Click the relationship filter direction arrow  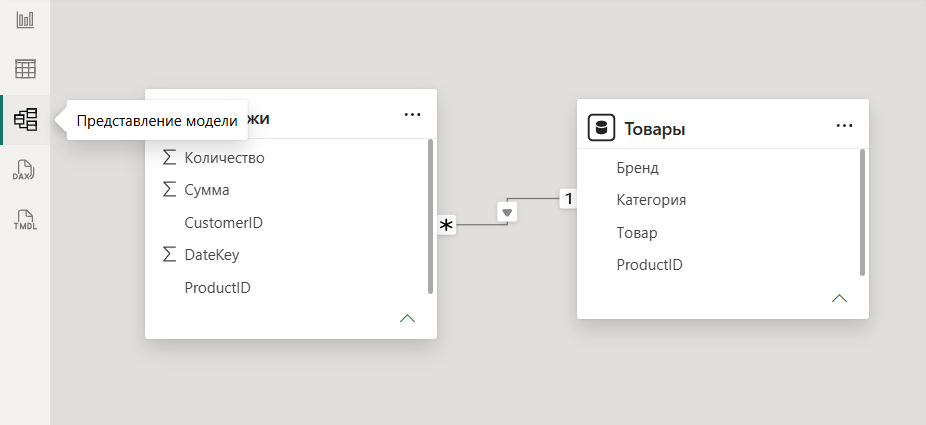(x=507, y=211)
